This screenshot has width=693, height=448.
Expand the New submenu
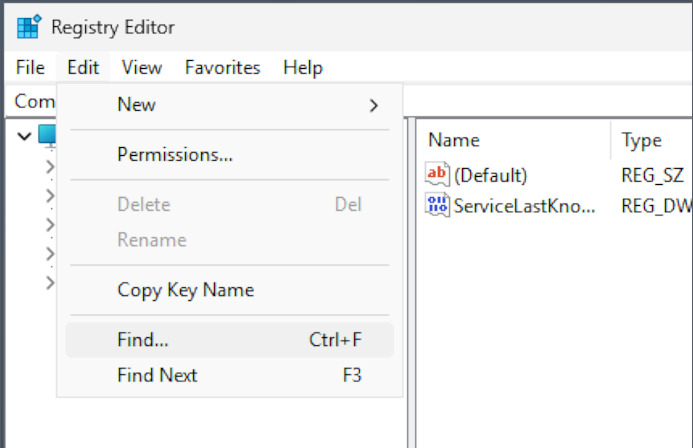229,105
